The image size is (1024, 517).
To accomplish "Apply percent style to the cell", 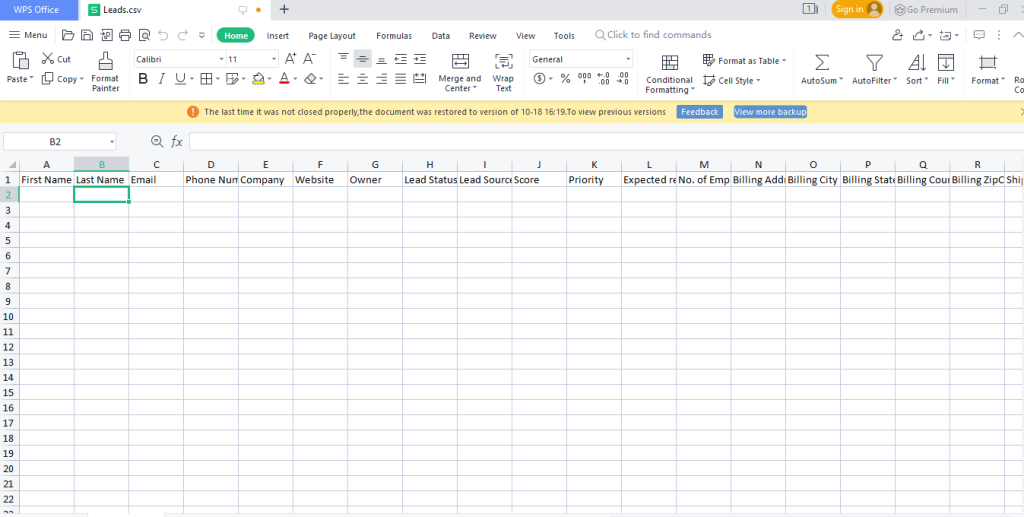I will click(x=566, y=79).
